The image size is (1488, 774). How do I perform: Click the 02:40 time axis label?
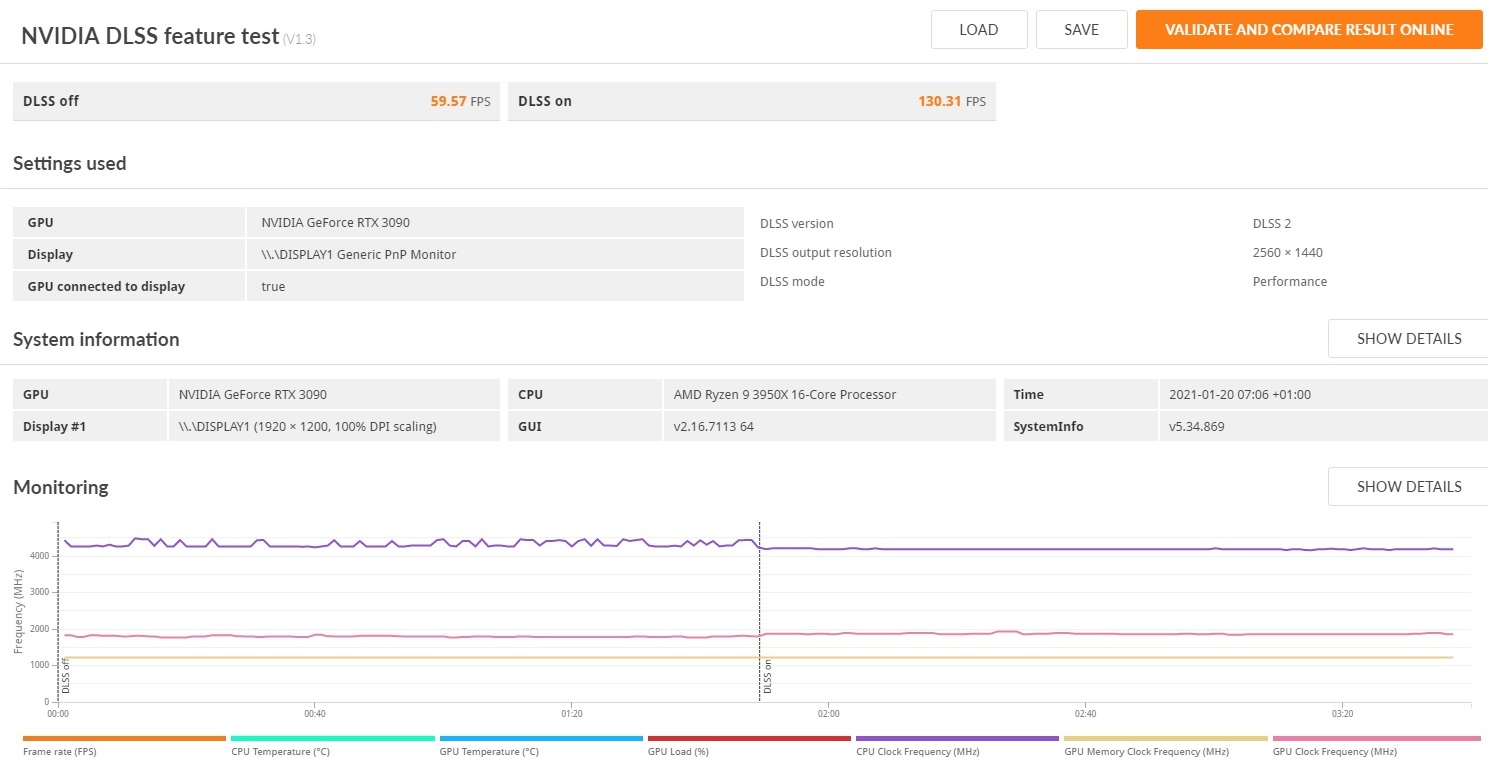[1085, 714]
